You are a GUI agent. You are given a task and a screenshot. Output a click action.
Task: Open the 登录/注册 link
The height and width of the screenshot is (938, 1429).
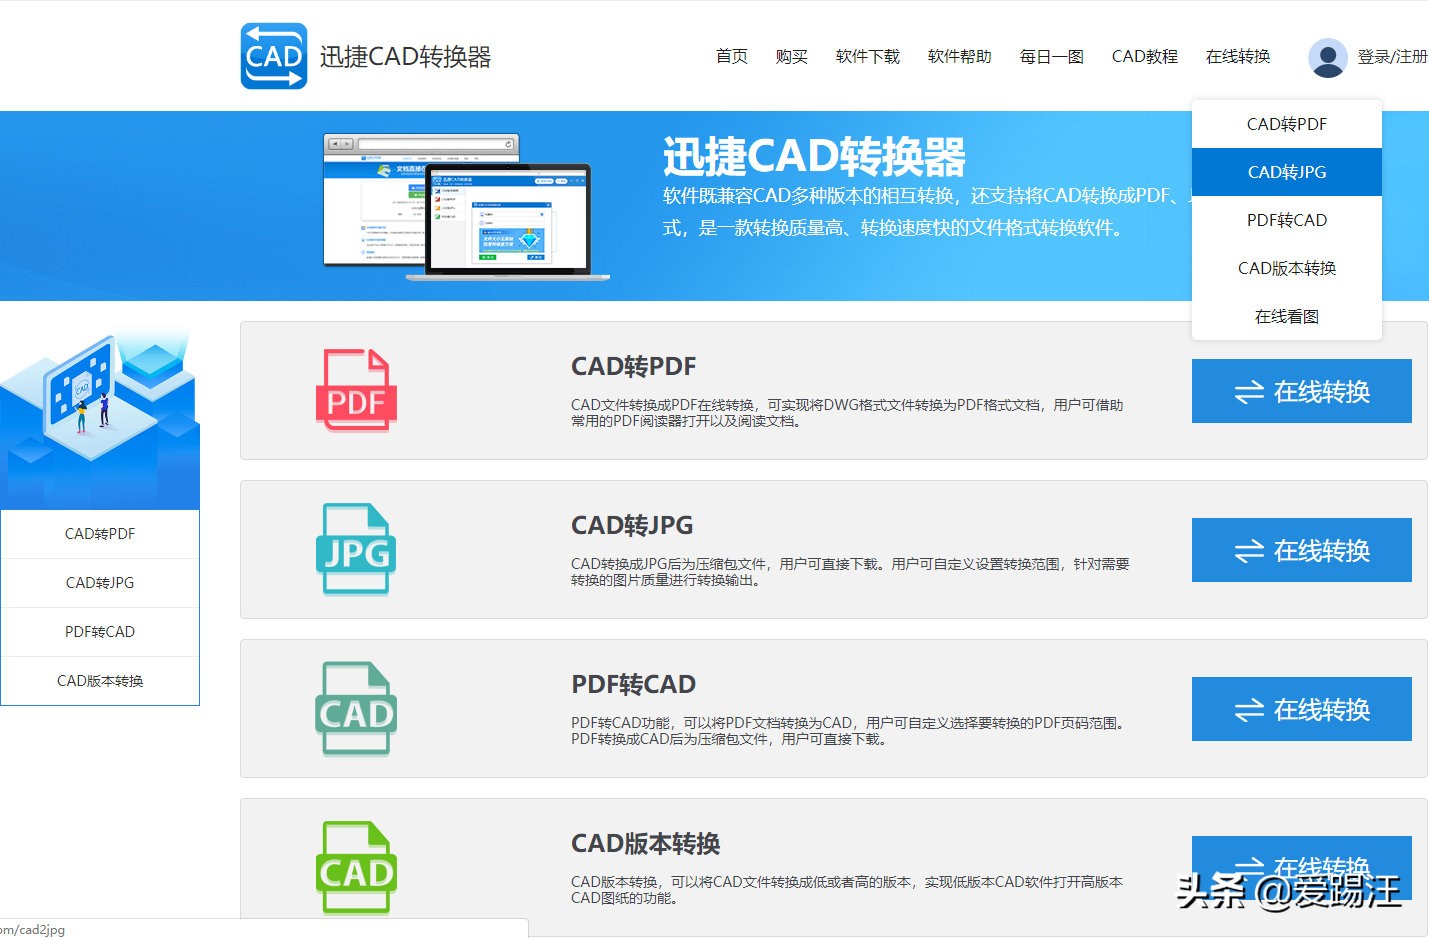1392,57
